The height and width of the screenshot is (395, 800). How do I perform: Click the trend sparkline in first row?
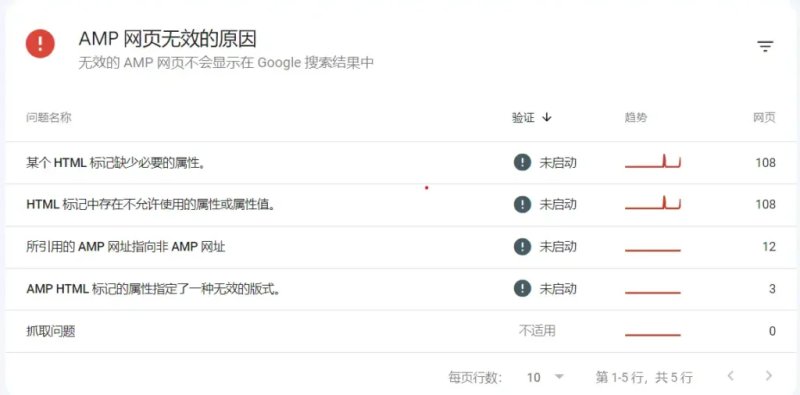coord(653,161)
